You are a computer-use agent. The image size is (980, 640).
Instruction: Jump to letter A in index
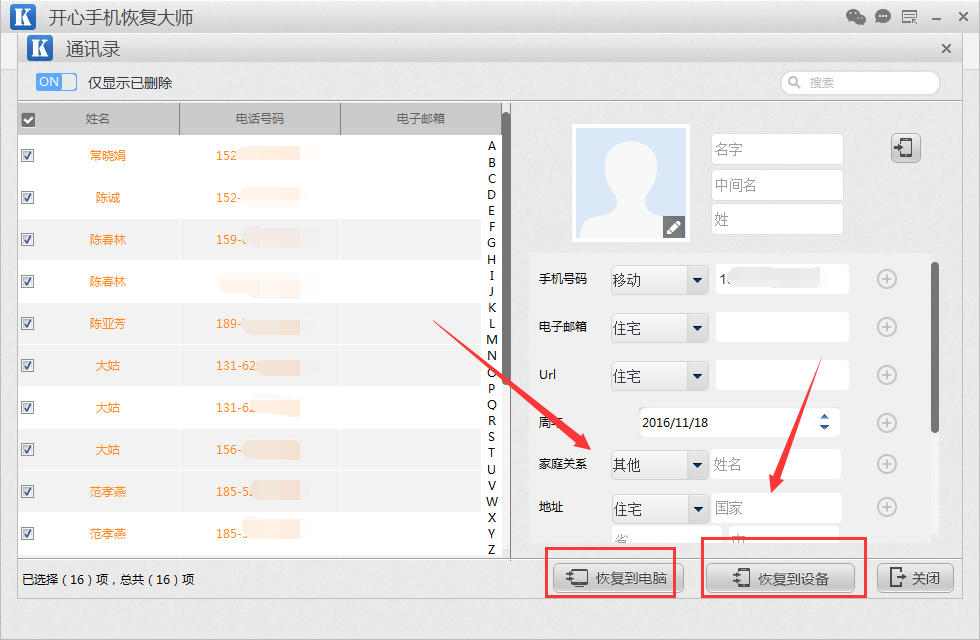492,146
